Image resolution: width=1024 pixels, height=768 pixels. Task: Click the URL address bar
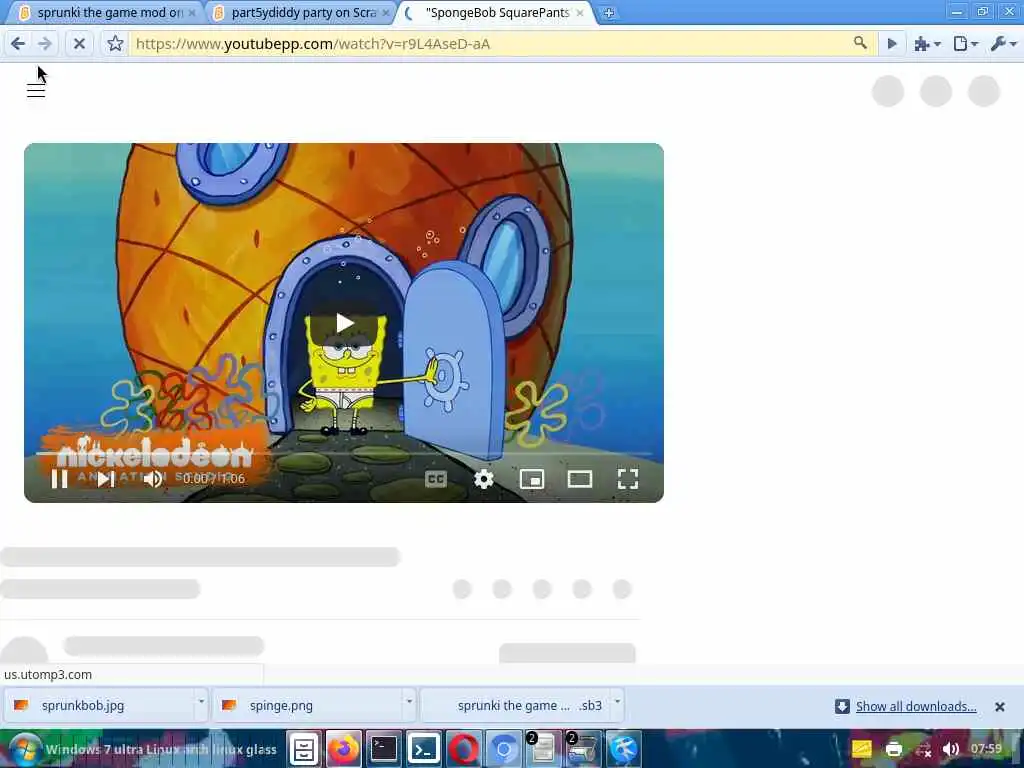490,44
